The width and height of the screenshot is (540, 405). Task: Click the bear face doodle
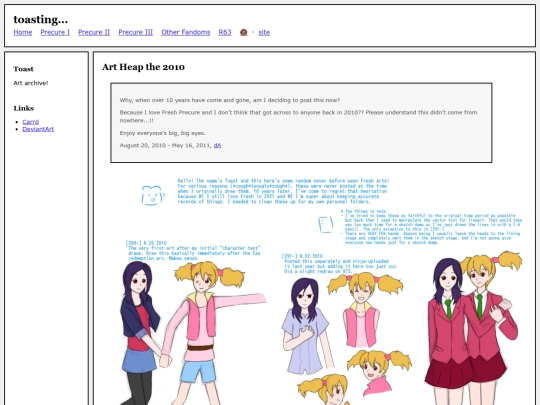point(153,195)
